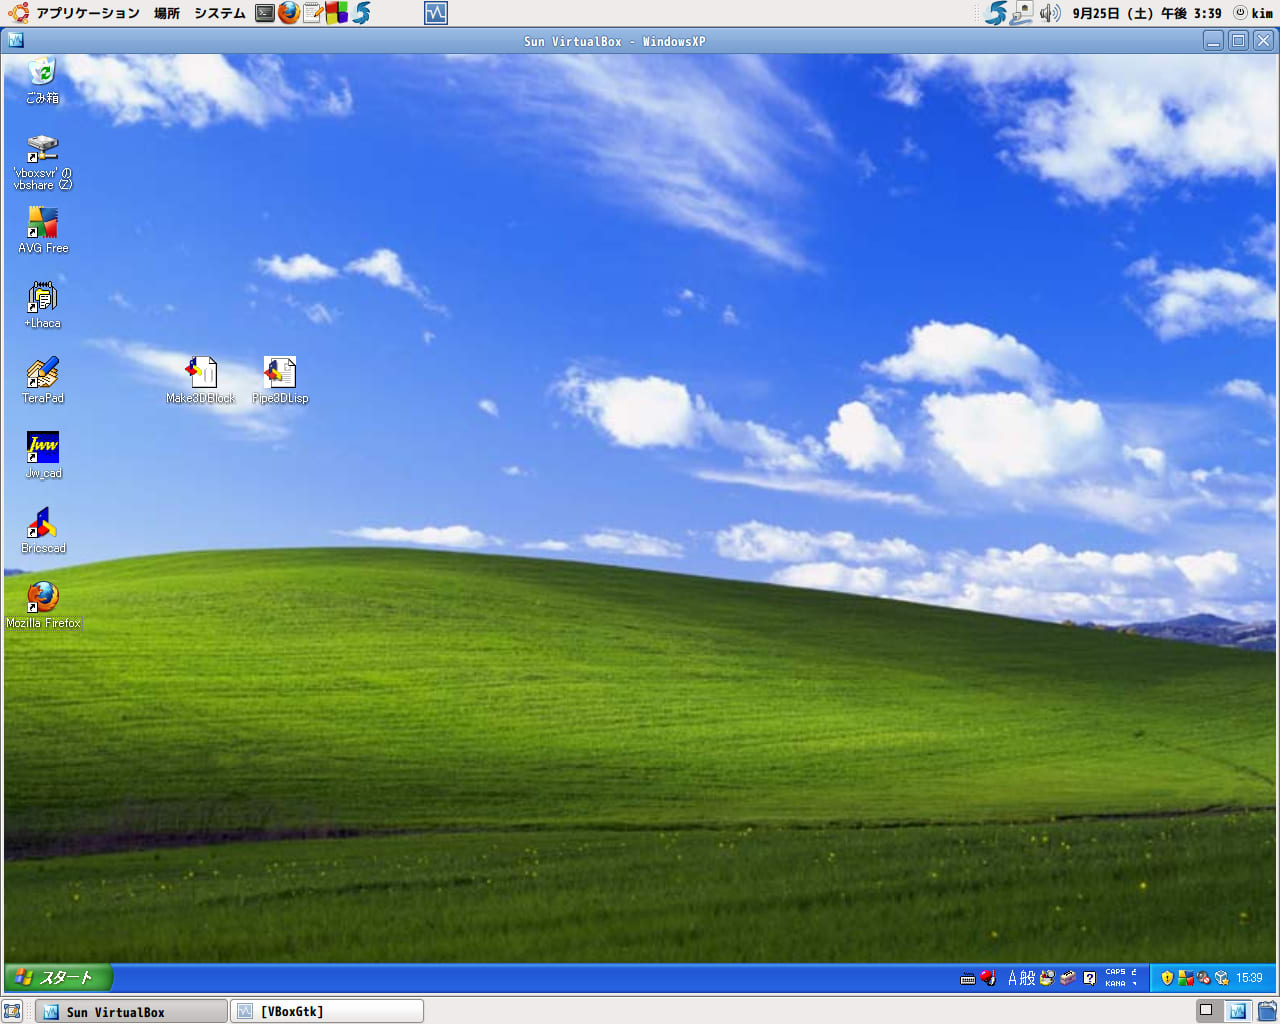Click the system monitor applet in top panel
1280x1024 pixels.
[x=436, y=13]
